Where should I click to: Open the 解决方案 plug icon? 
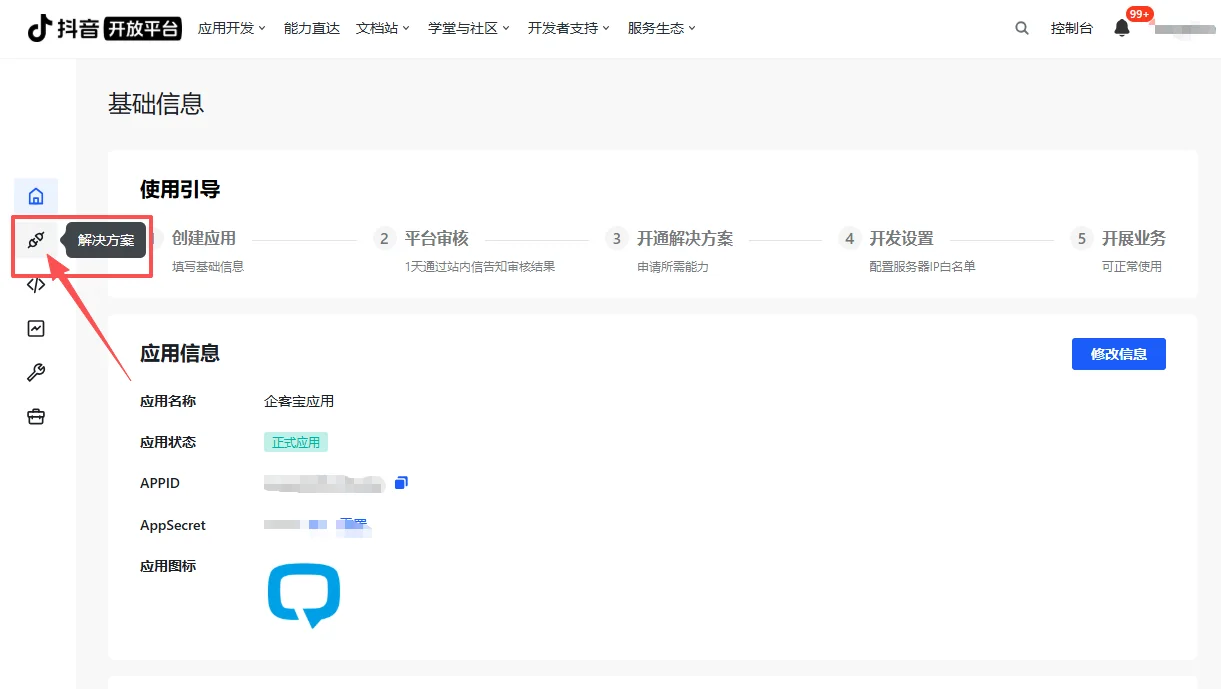36,240
